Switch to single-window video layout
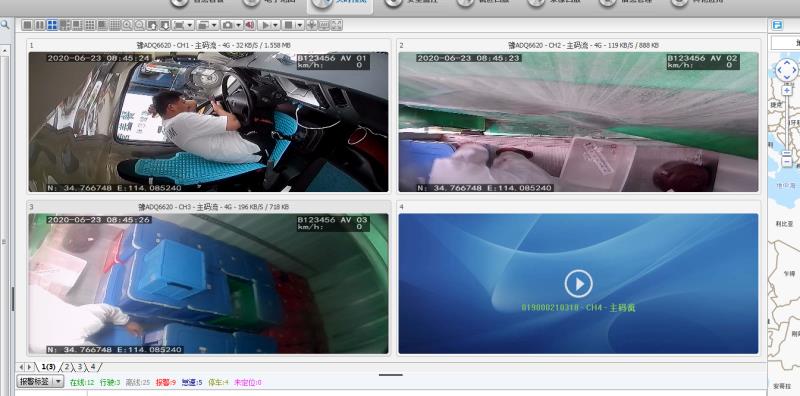The width and height of the screenshot is (800, 396). point(27,25)
